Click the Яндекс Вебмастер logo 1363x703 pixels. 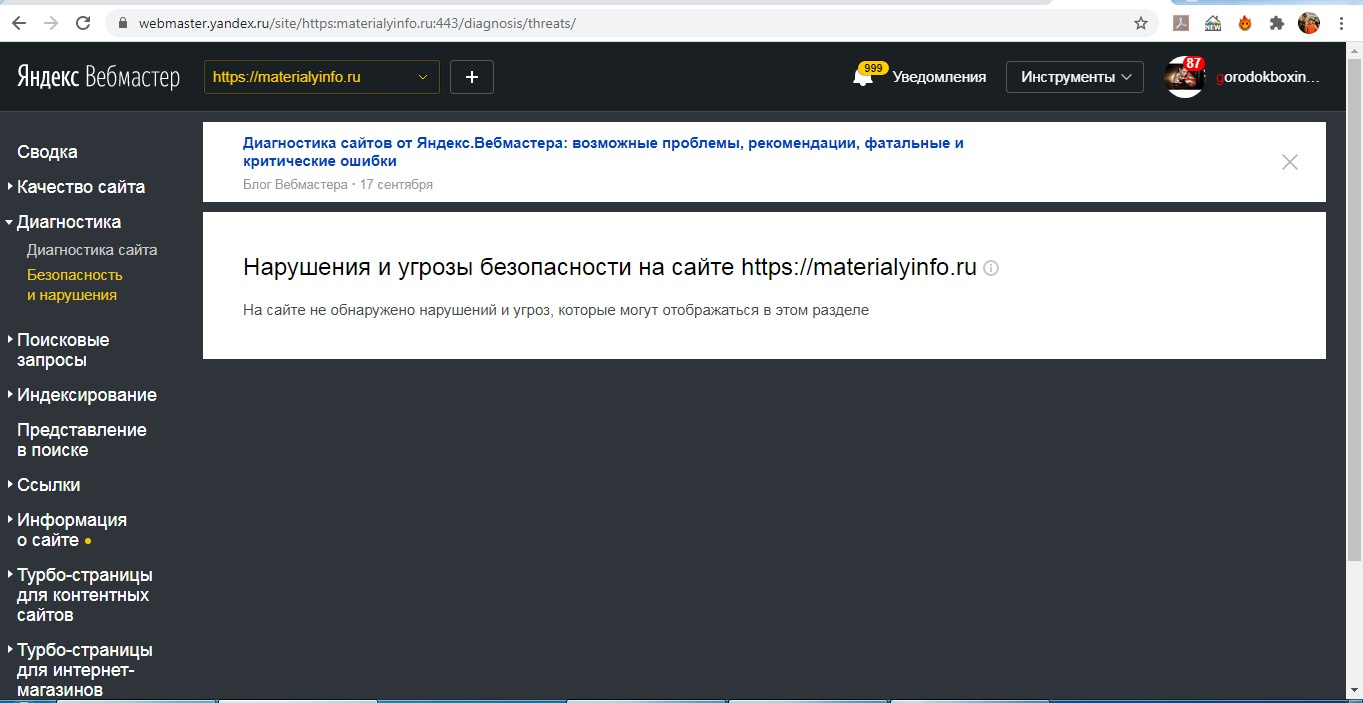98,77
